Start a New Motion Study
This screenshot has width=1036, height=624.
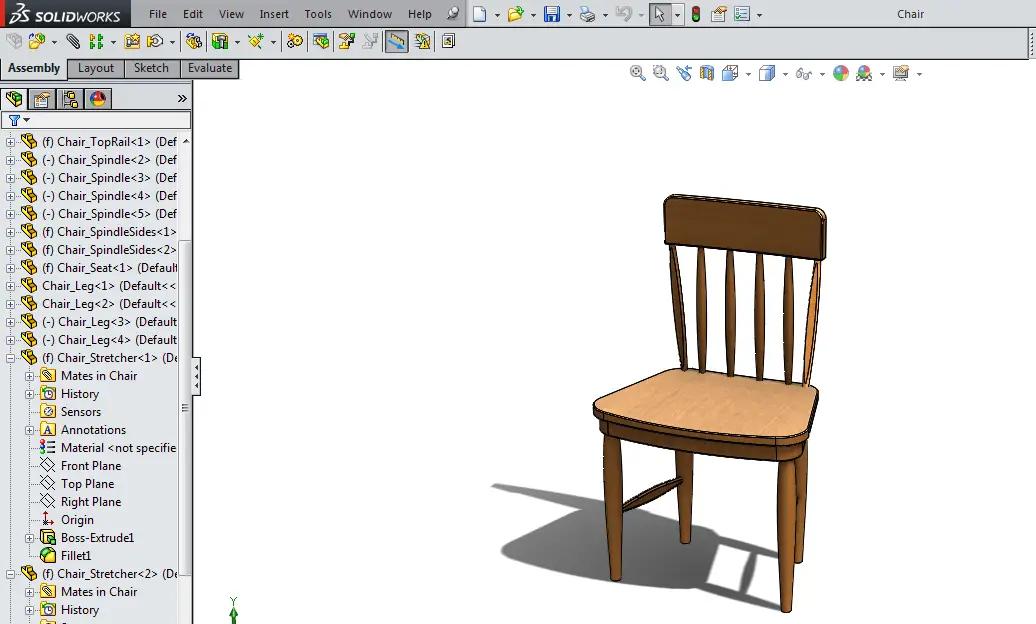tap(295, 42)
